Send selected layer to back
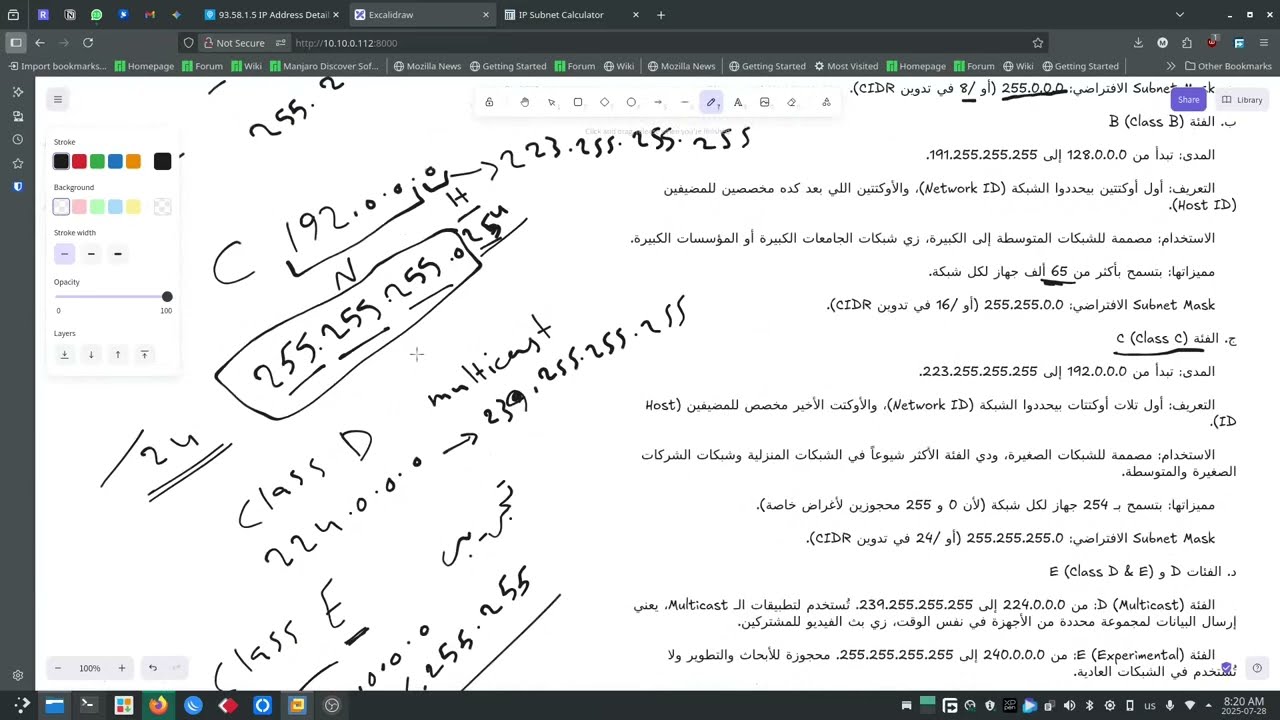1280x720 pixels. click(x=64, y=354)
